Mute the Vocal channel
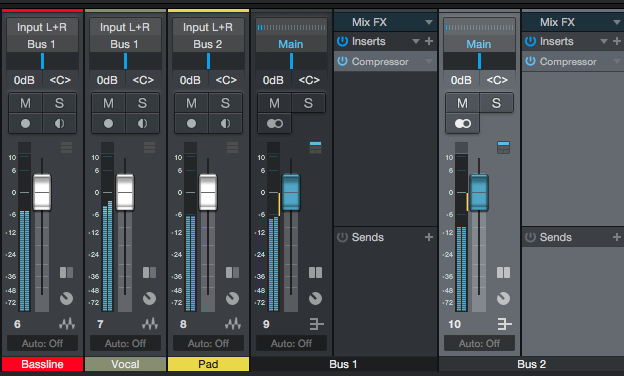 point(108,103)
